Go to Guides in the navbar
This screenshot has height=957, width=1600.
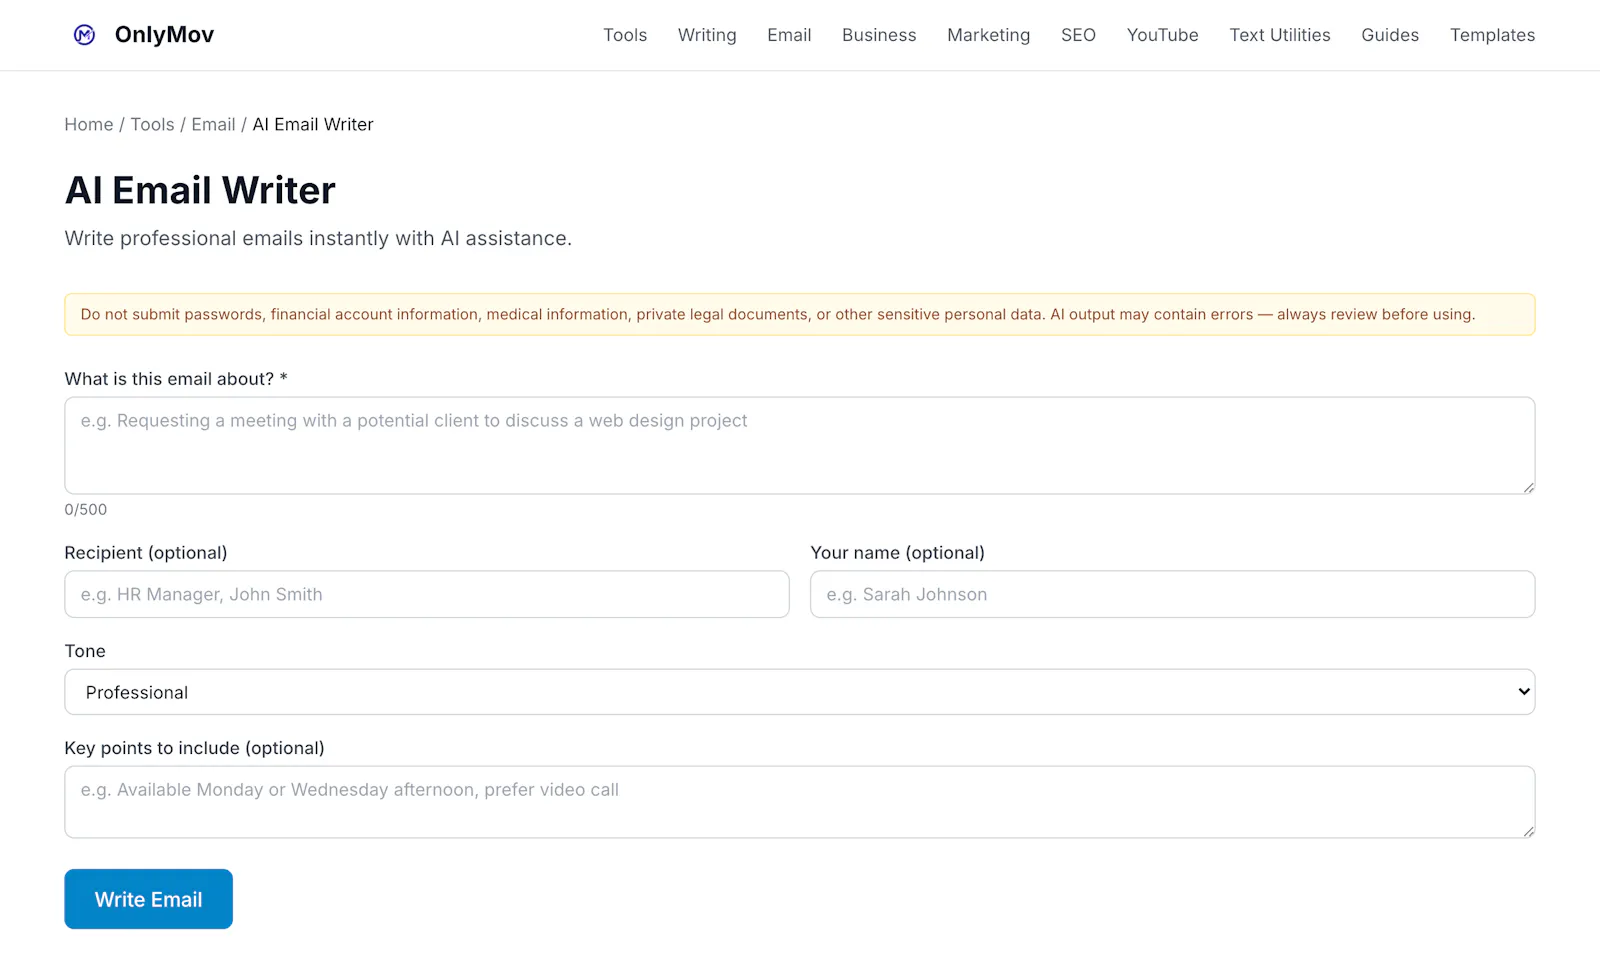point(1390,35)
